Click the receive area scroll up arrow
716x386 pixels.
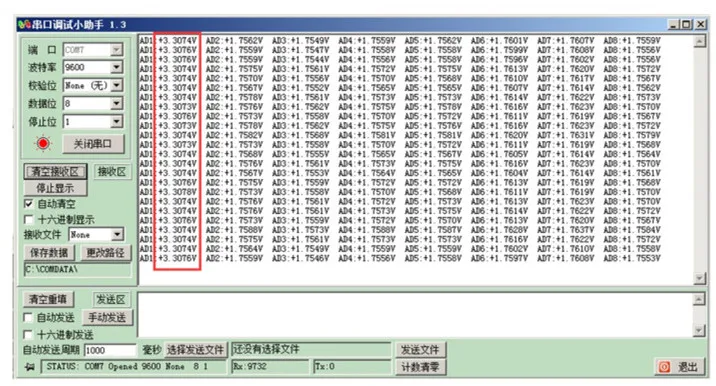(x=699, y=42)
